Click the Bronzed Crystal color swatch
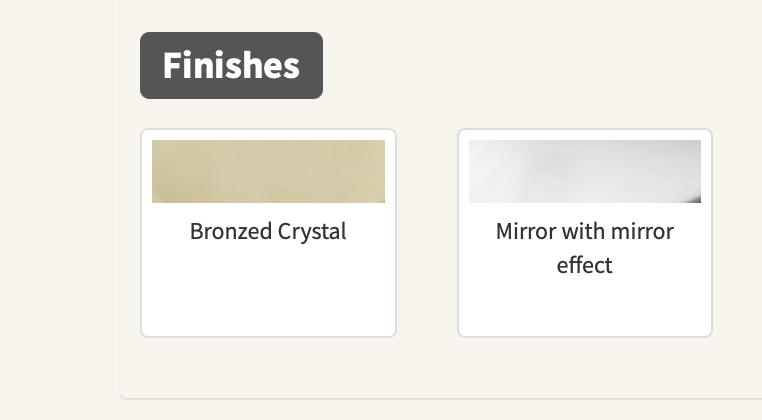 [x=268, y=171]
